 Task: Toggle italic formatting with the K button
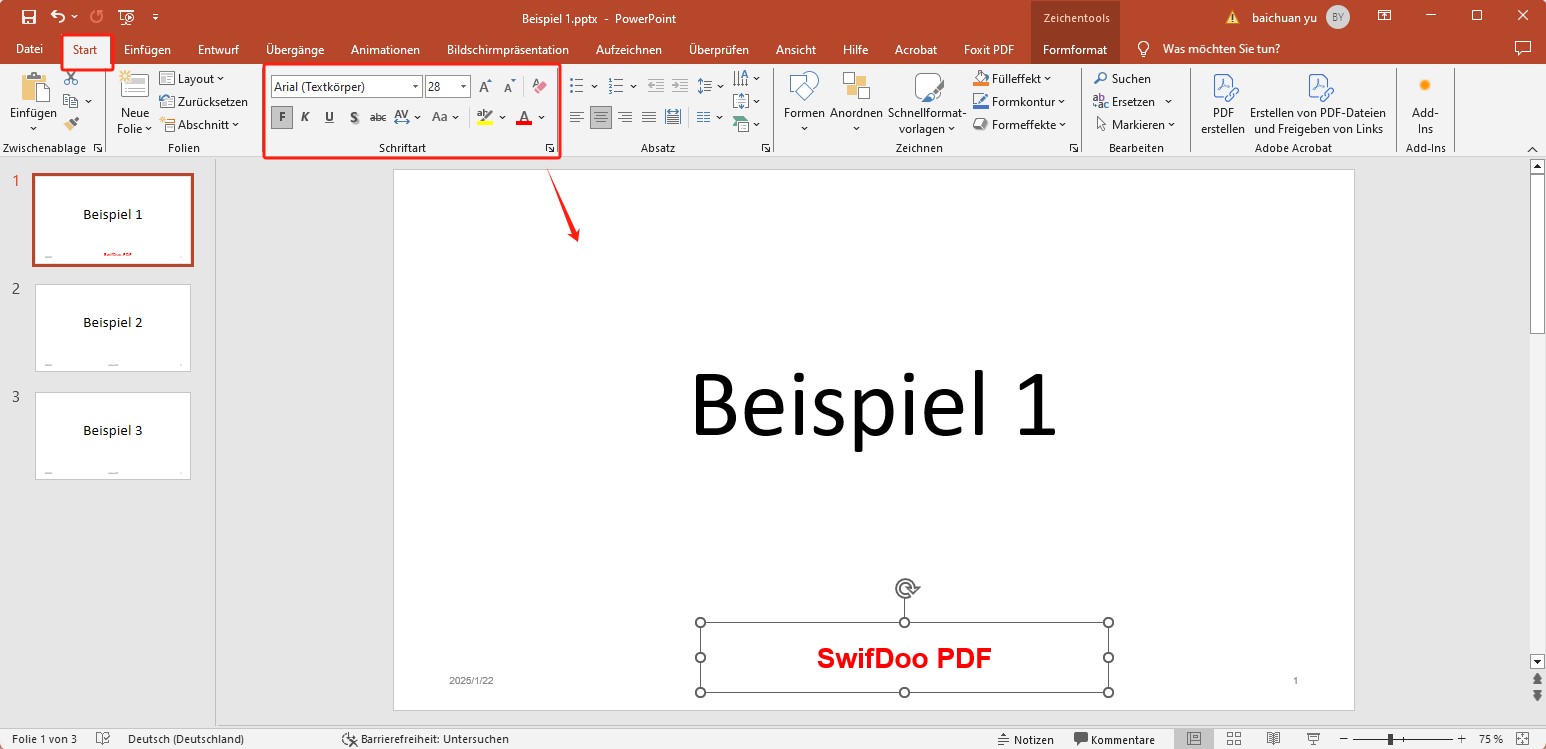tap(305, 117)
